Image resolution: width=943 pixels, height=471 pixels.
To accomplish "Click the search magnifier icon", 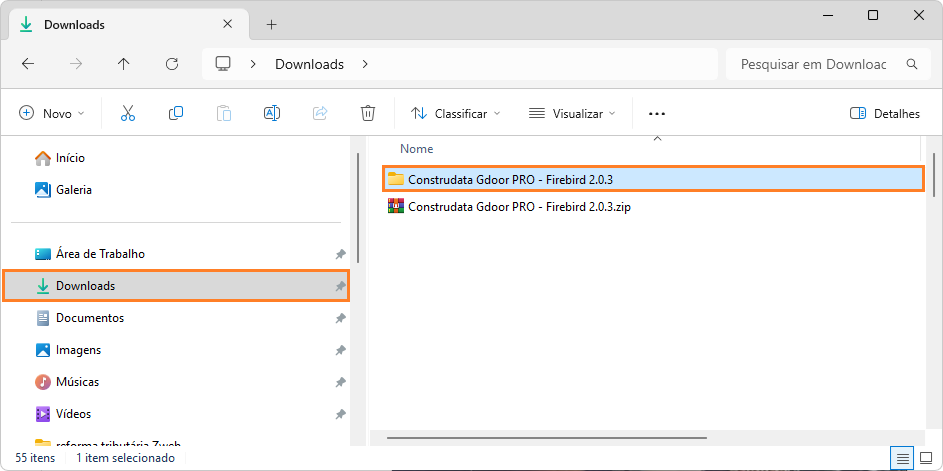I will click(912, 64).
